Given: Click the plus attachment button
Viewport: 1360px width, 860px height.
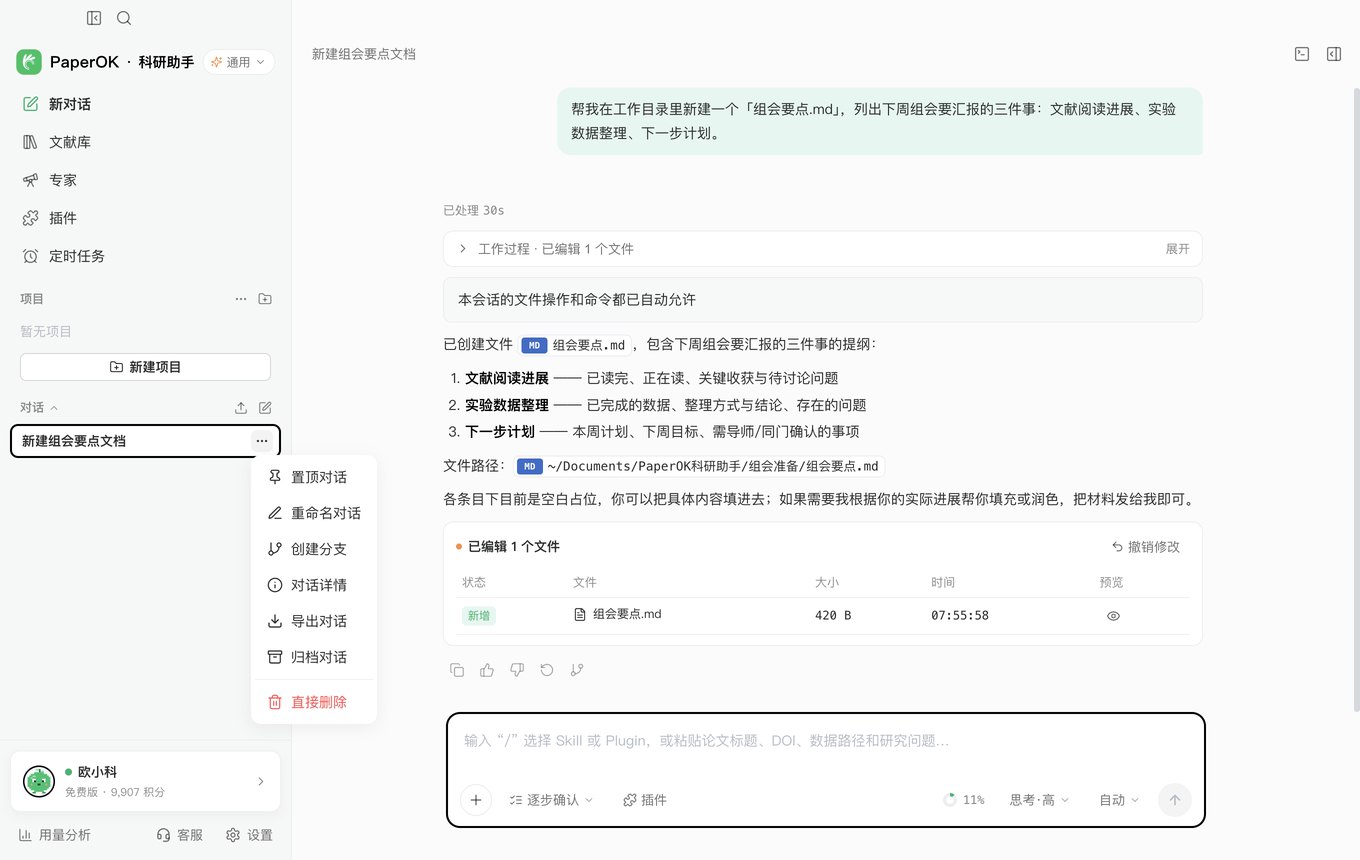Looking at the screenshot, I should [x=476, y=800].
